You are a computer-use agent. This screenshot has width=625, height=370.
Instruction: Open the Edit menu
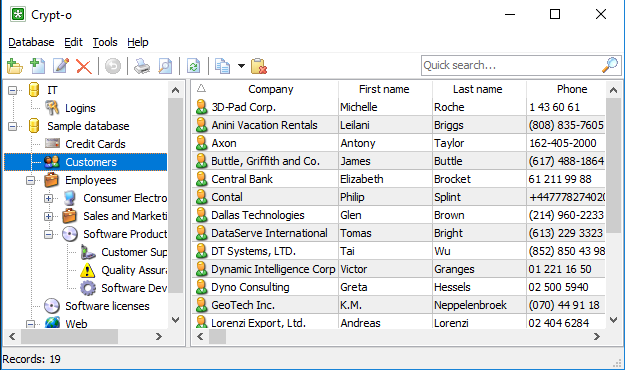tap(73, 42)
